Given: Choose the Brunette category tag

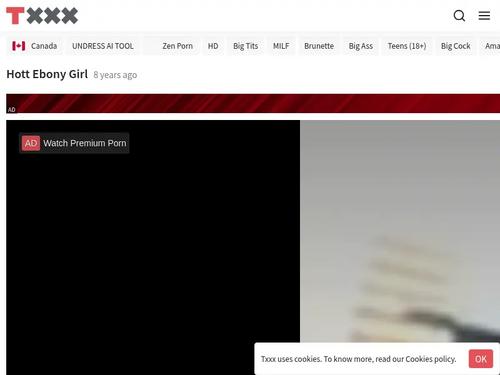Looking at the screenshot, I should (319, 46).
